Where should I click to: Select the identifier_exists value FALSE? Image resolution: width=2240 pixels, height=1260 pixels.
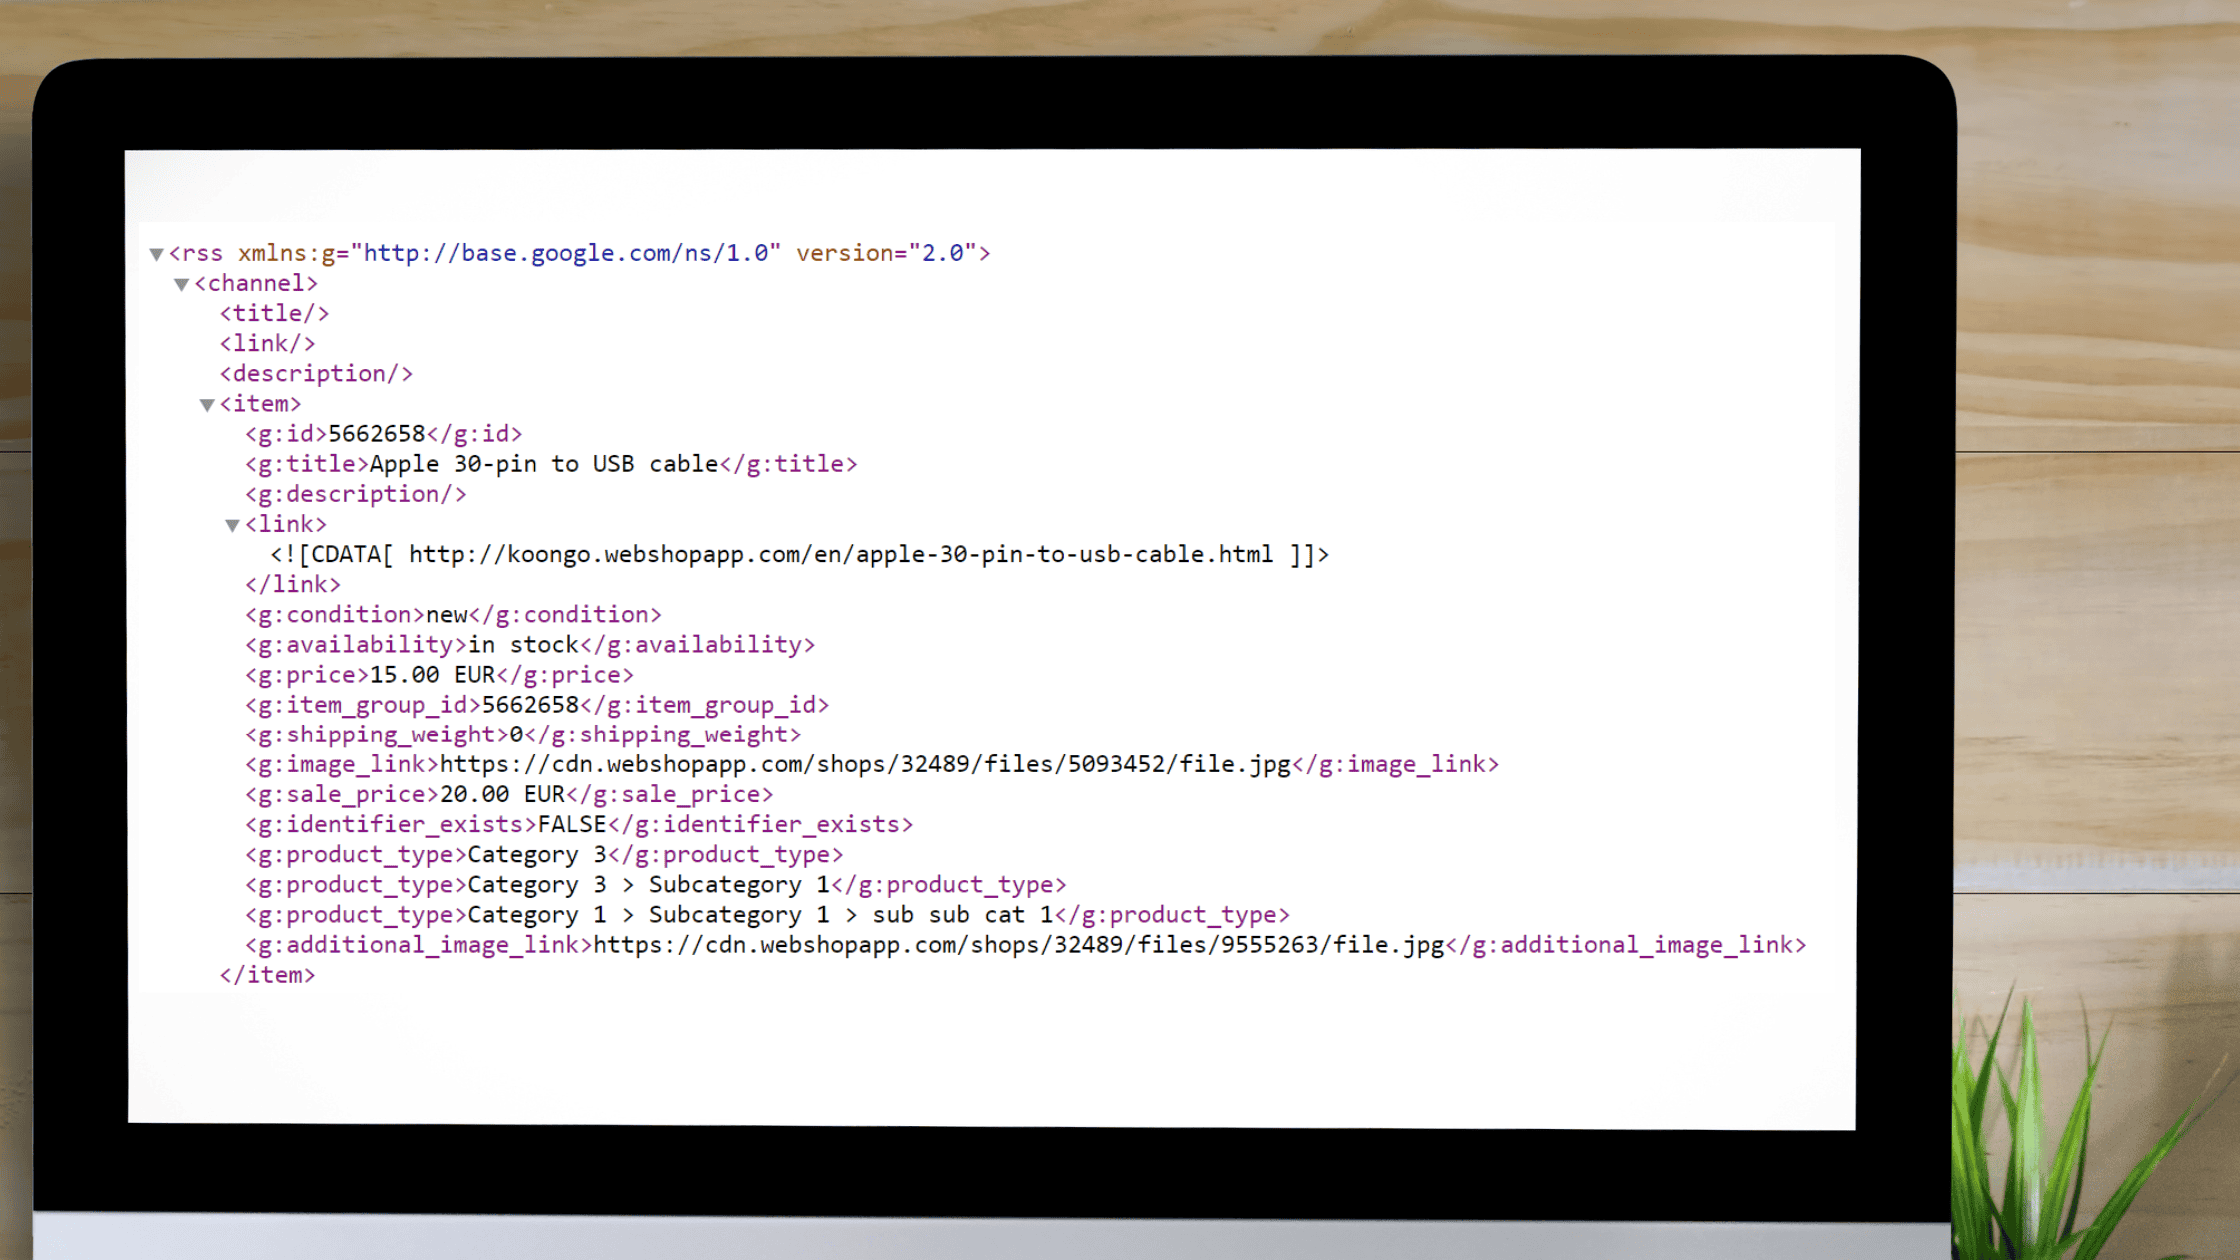[572, 825]
